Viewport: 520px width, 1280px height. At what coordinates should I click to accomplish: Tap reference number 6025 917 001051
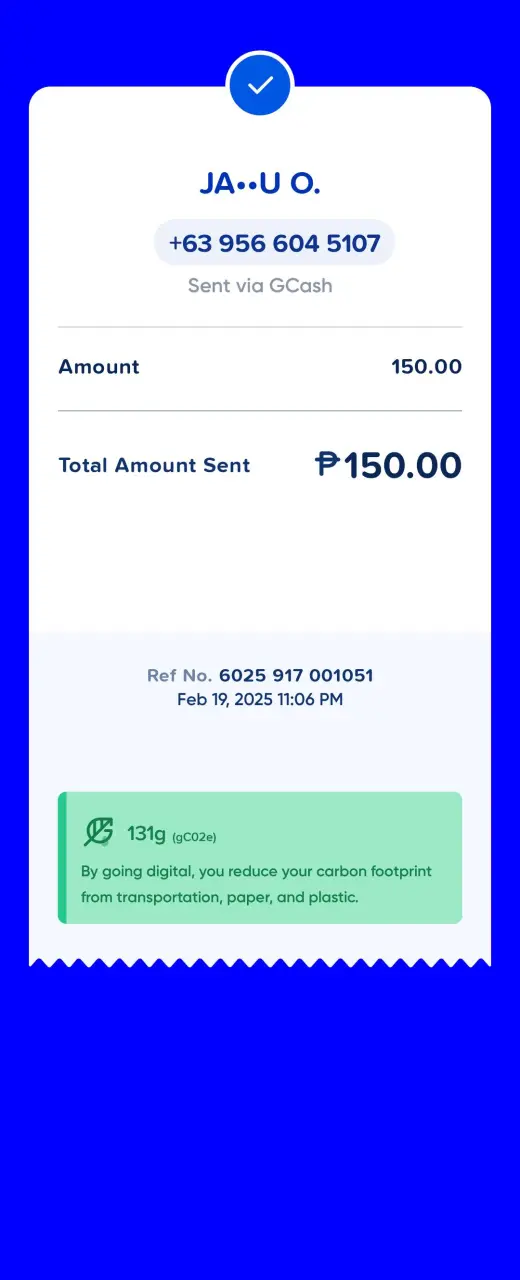tap(296, 676)
